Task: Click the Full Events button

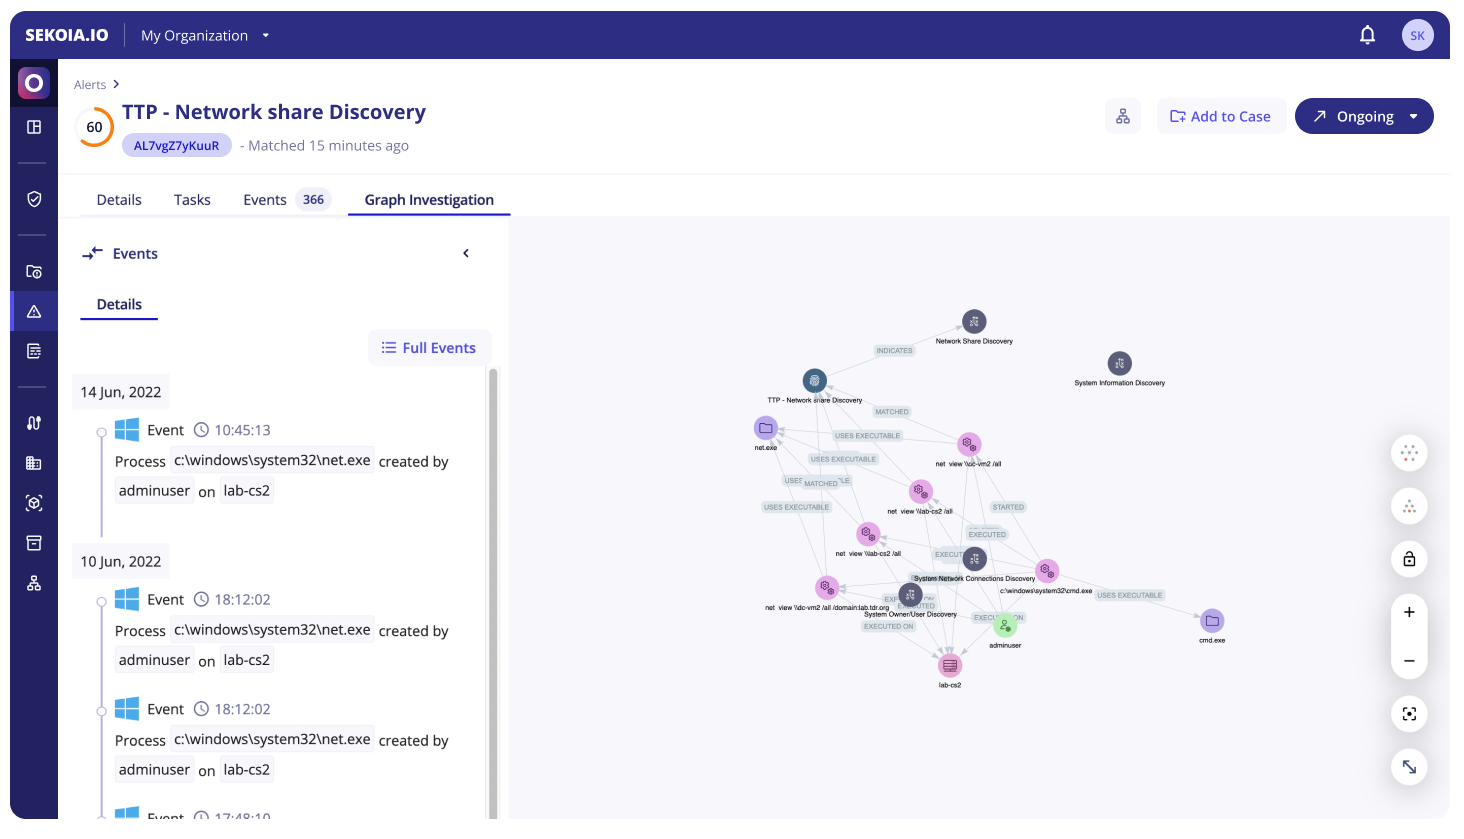Action: tap(429, 347)
